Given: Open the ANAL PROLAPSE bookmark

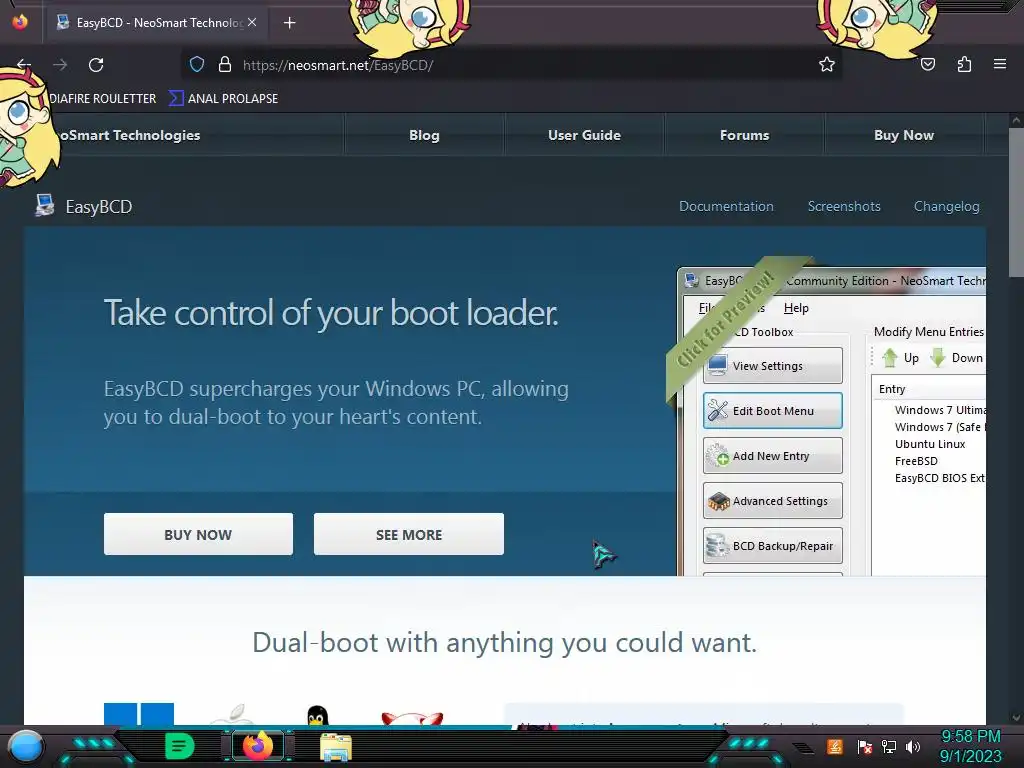Looking at the screenshot, I should click(223, 99).
